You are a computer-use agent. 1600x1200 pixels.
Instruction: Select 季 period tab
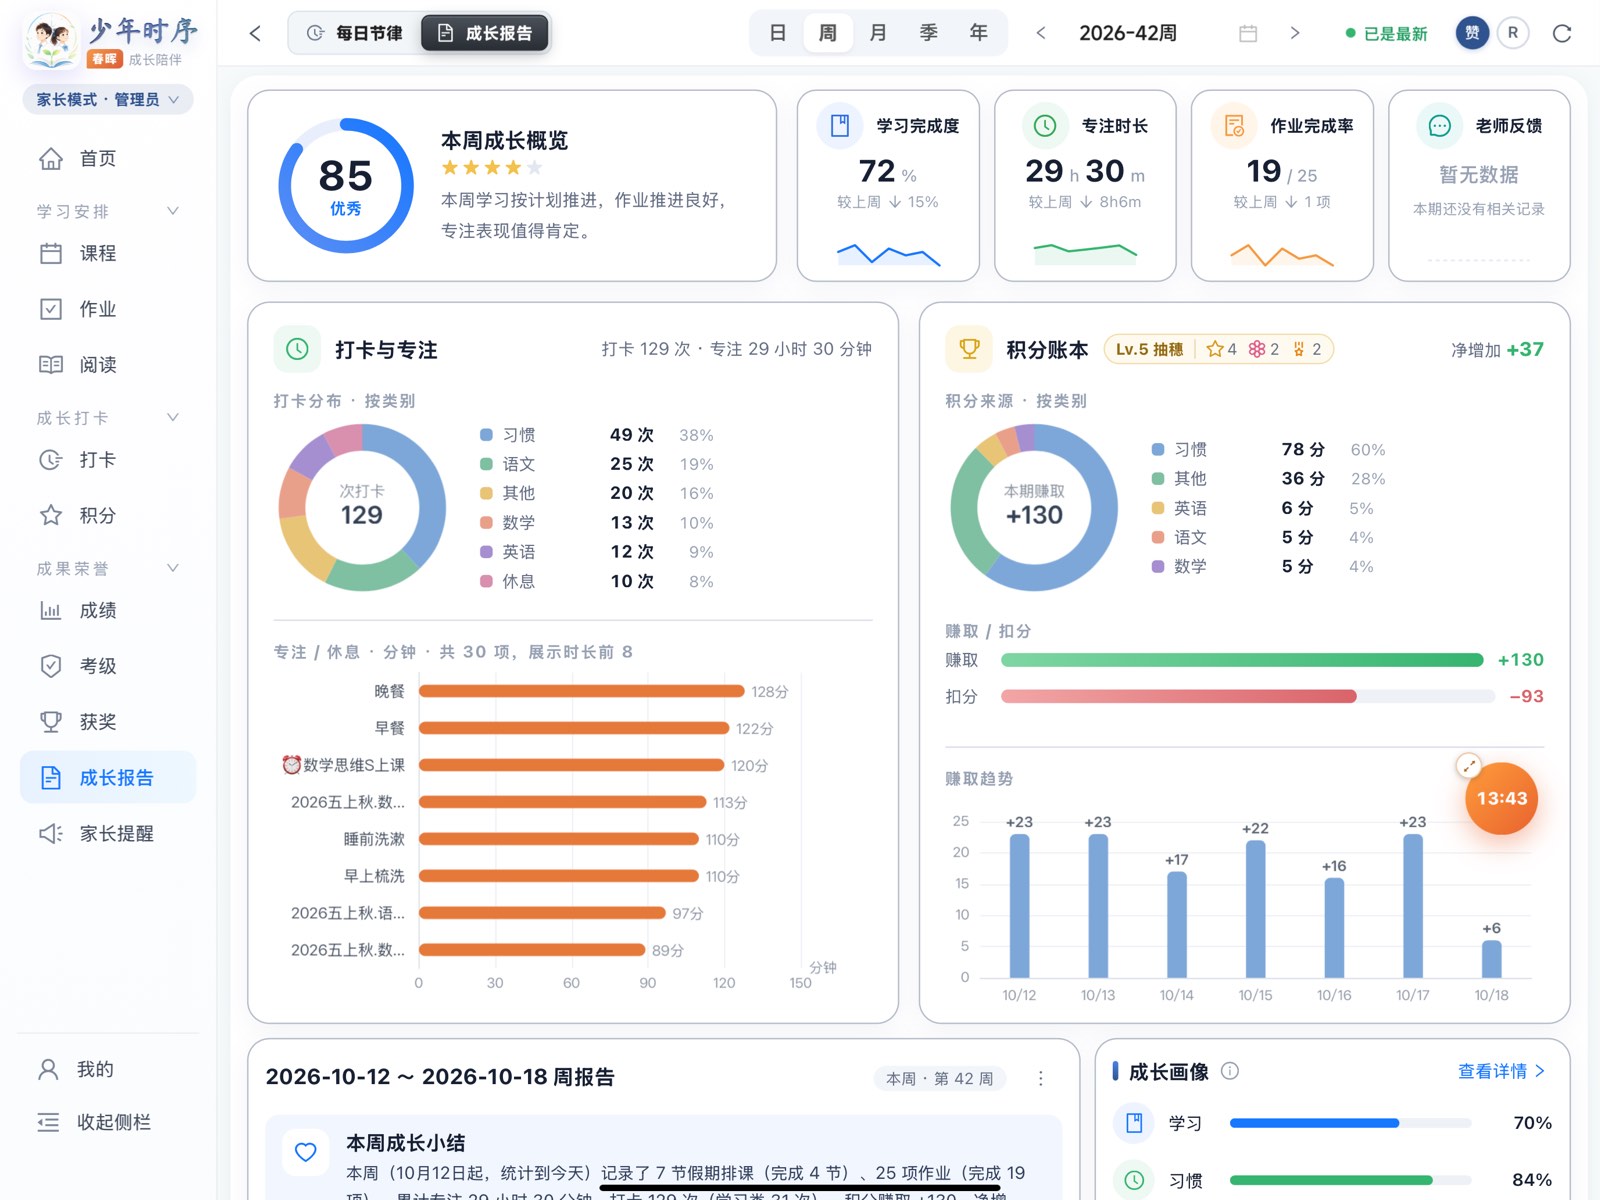click(x=929, y=33)
